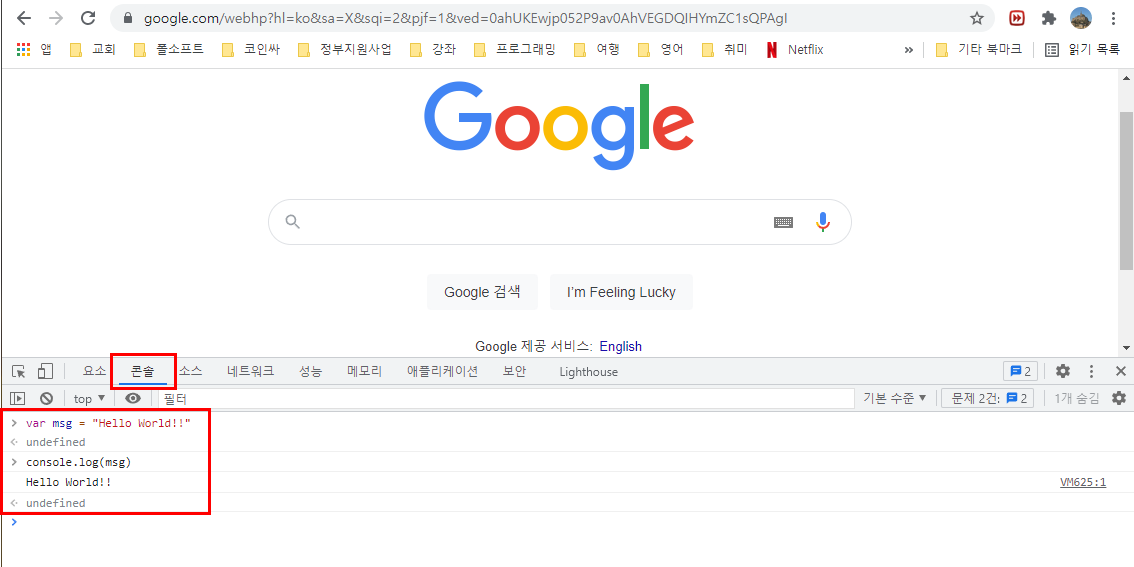This screenshot has width=1134, height=567.
Task: Go back with the browser back arrow
Action: coord(24,18)
